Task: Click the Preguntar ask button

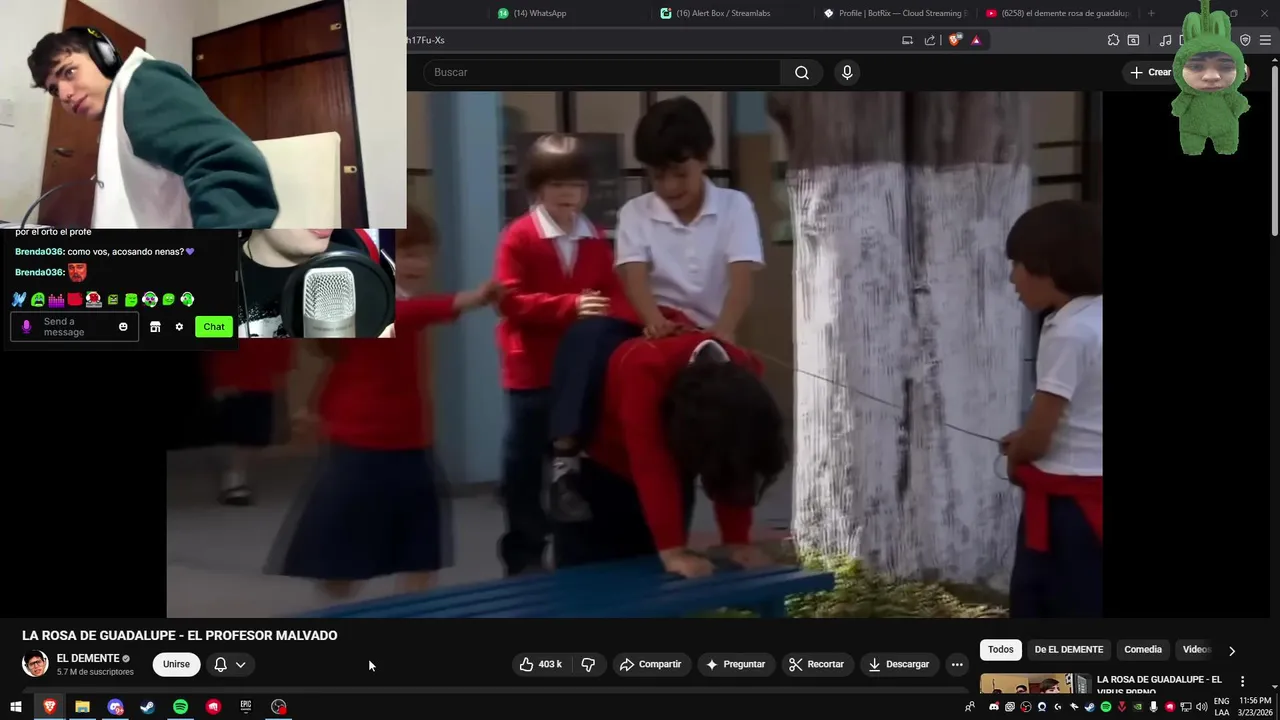Action: click(735, 664)
